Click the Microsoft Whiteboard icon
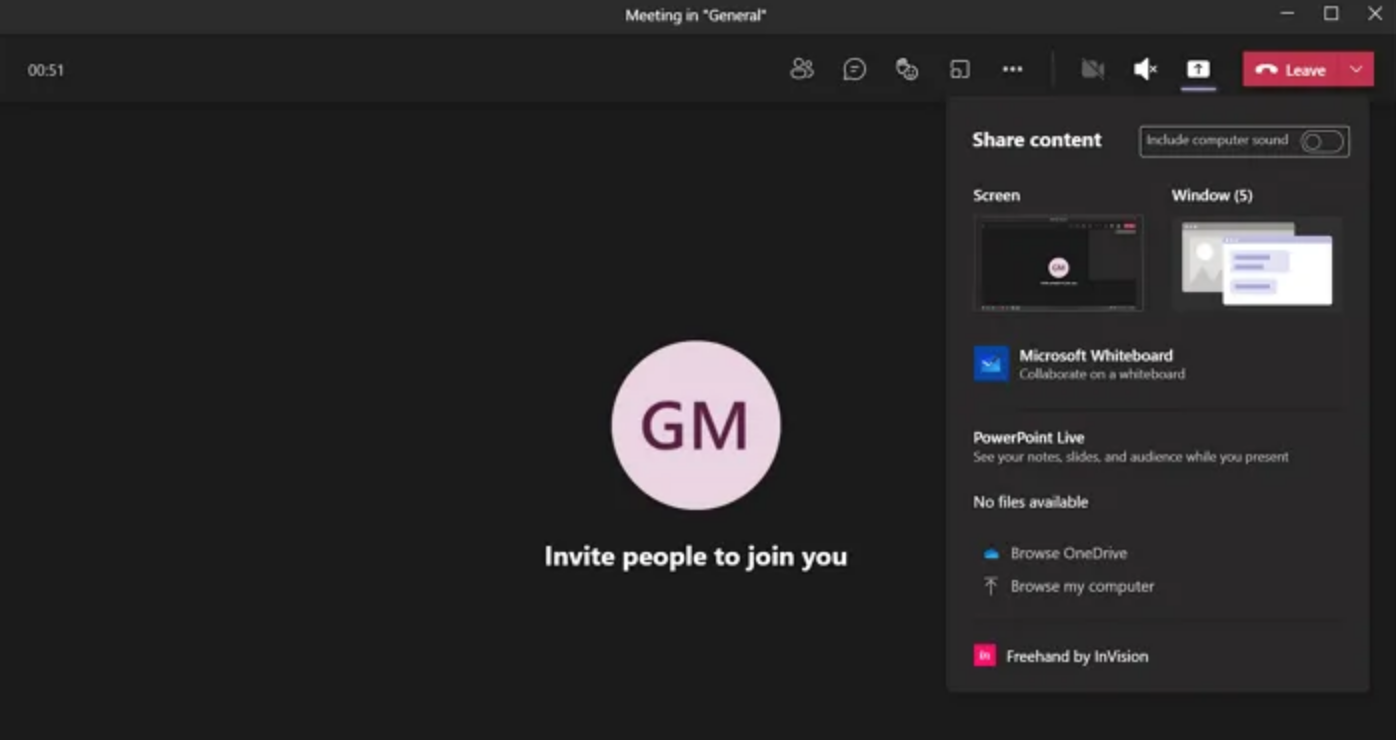Screen dimensions: 1396x742 pos(991,364)
